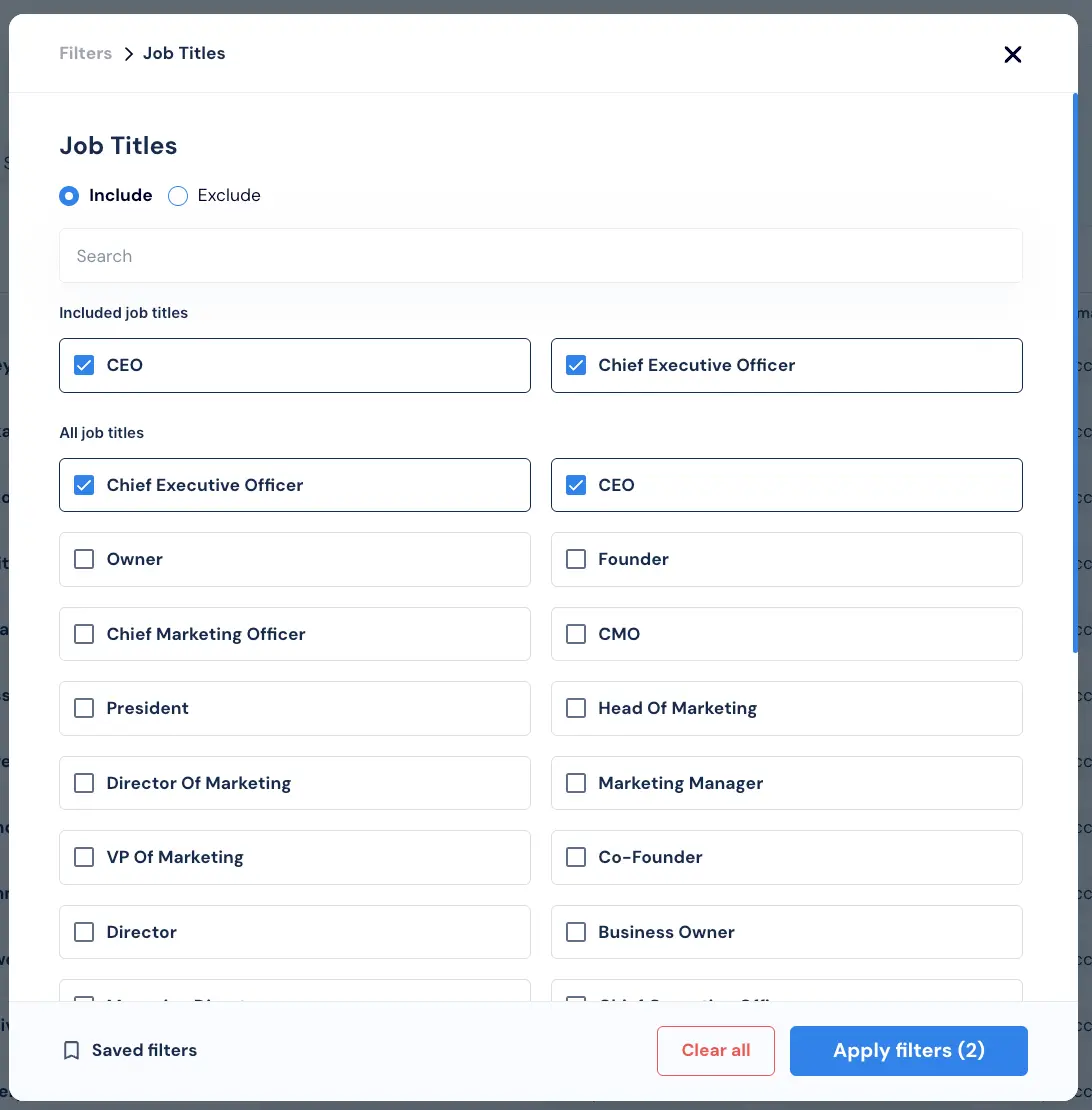Screen dimensions: 1092x1110
Task: Uncheck Chief Executive Officer under Included job titles
Action: pos(576,365)
